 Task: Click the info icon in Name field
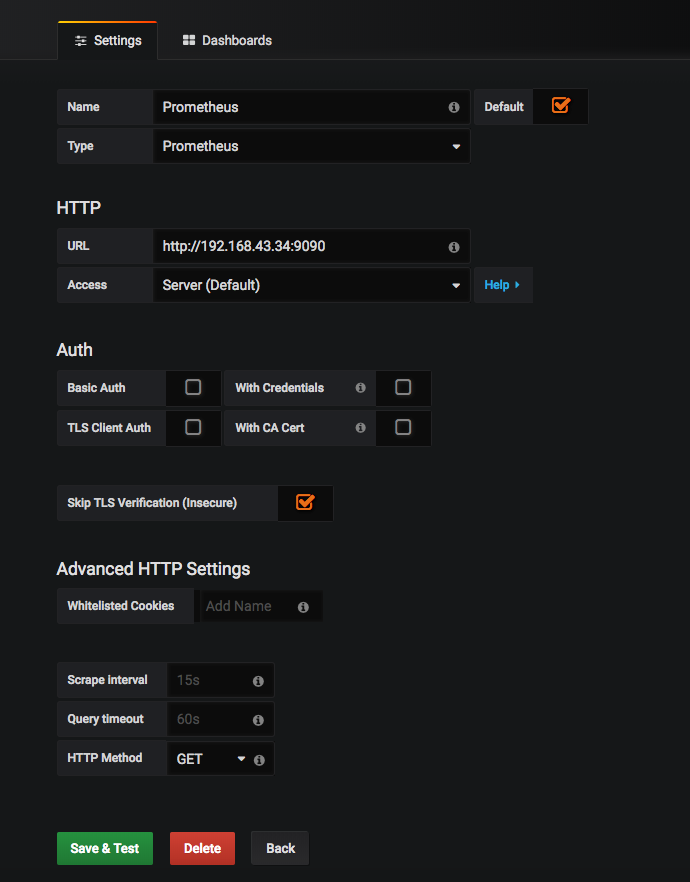coord(454,107)
